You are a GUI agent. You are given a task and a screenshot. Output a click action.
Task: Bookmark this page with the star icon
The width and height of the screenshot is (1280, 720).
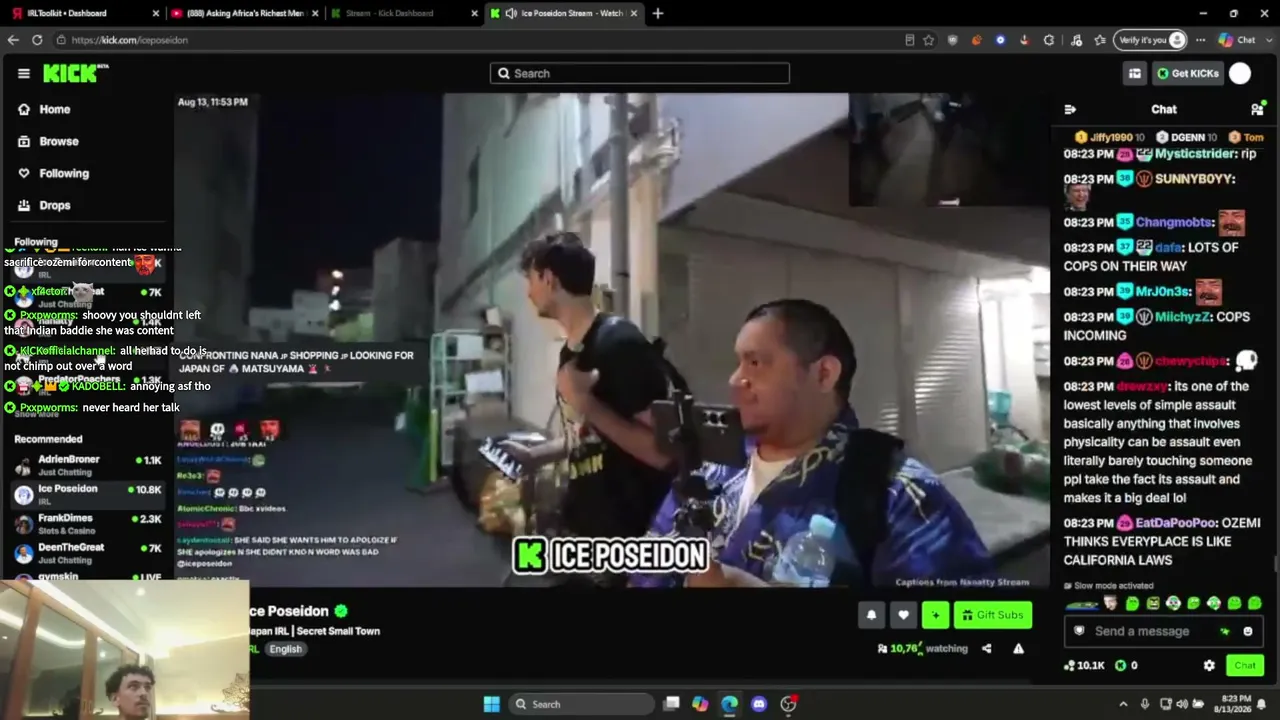929,40
